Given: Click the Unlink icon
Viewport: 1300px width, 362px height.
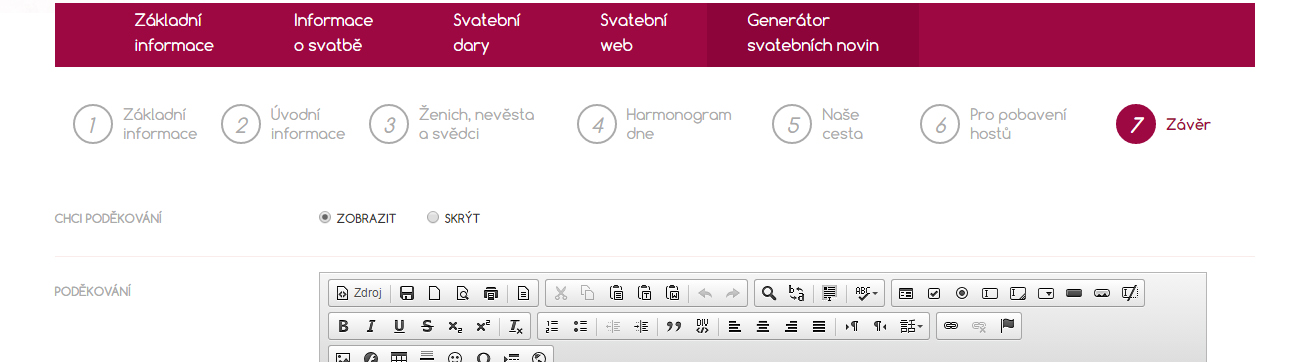Looking at the screenshot, I should 979,326.
